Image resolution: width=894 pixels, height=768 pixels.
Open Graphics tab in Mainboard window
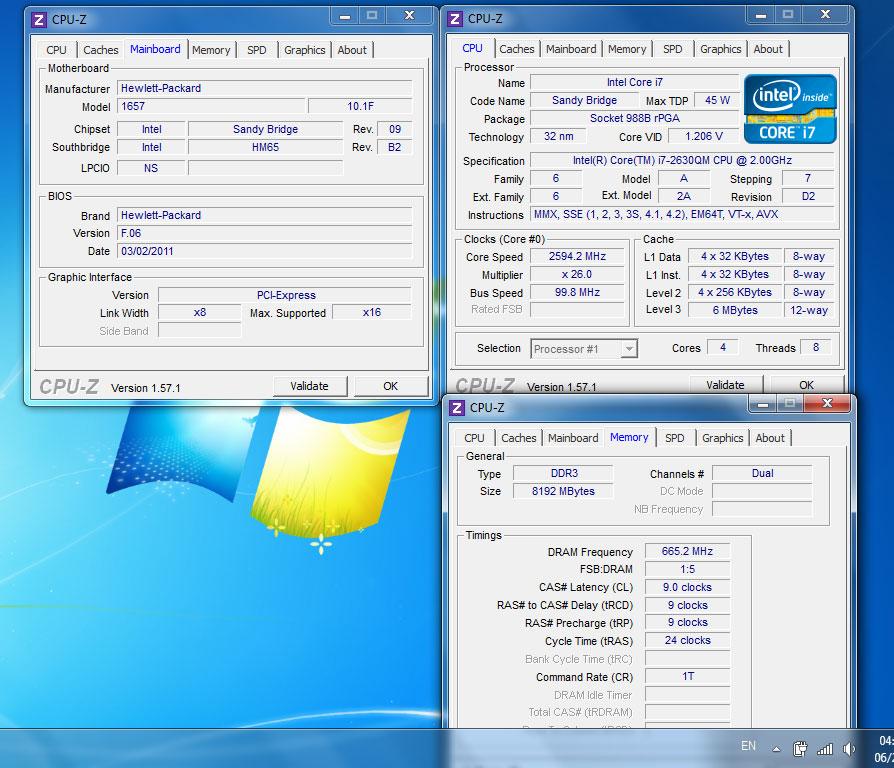tap(304, 50)
